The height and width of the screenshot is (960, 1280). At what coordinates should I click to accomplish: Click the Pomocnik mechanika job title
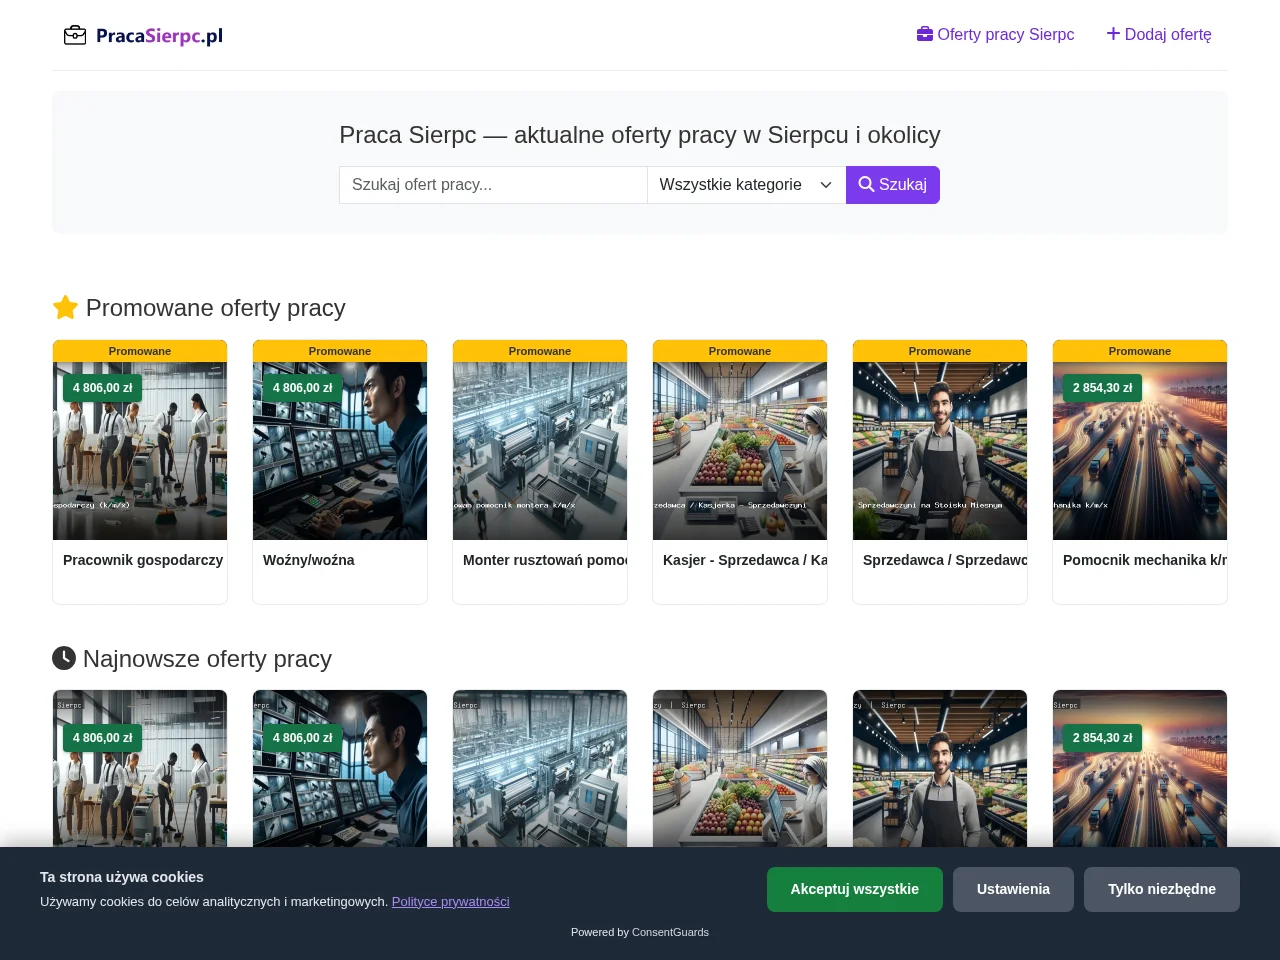1145,560
